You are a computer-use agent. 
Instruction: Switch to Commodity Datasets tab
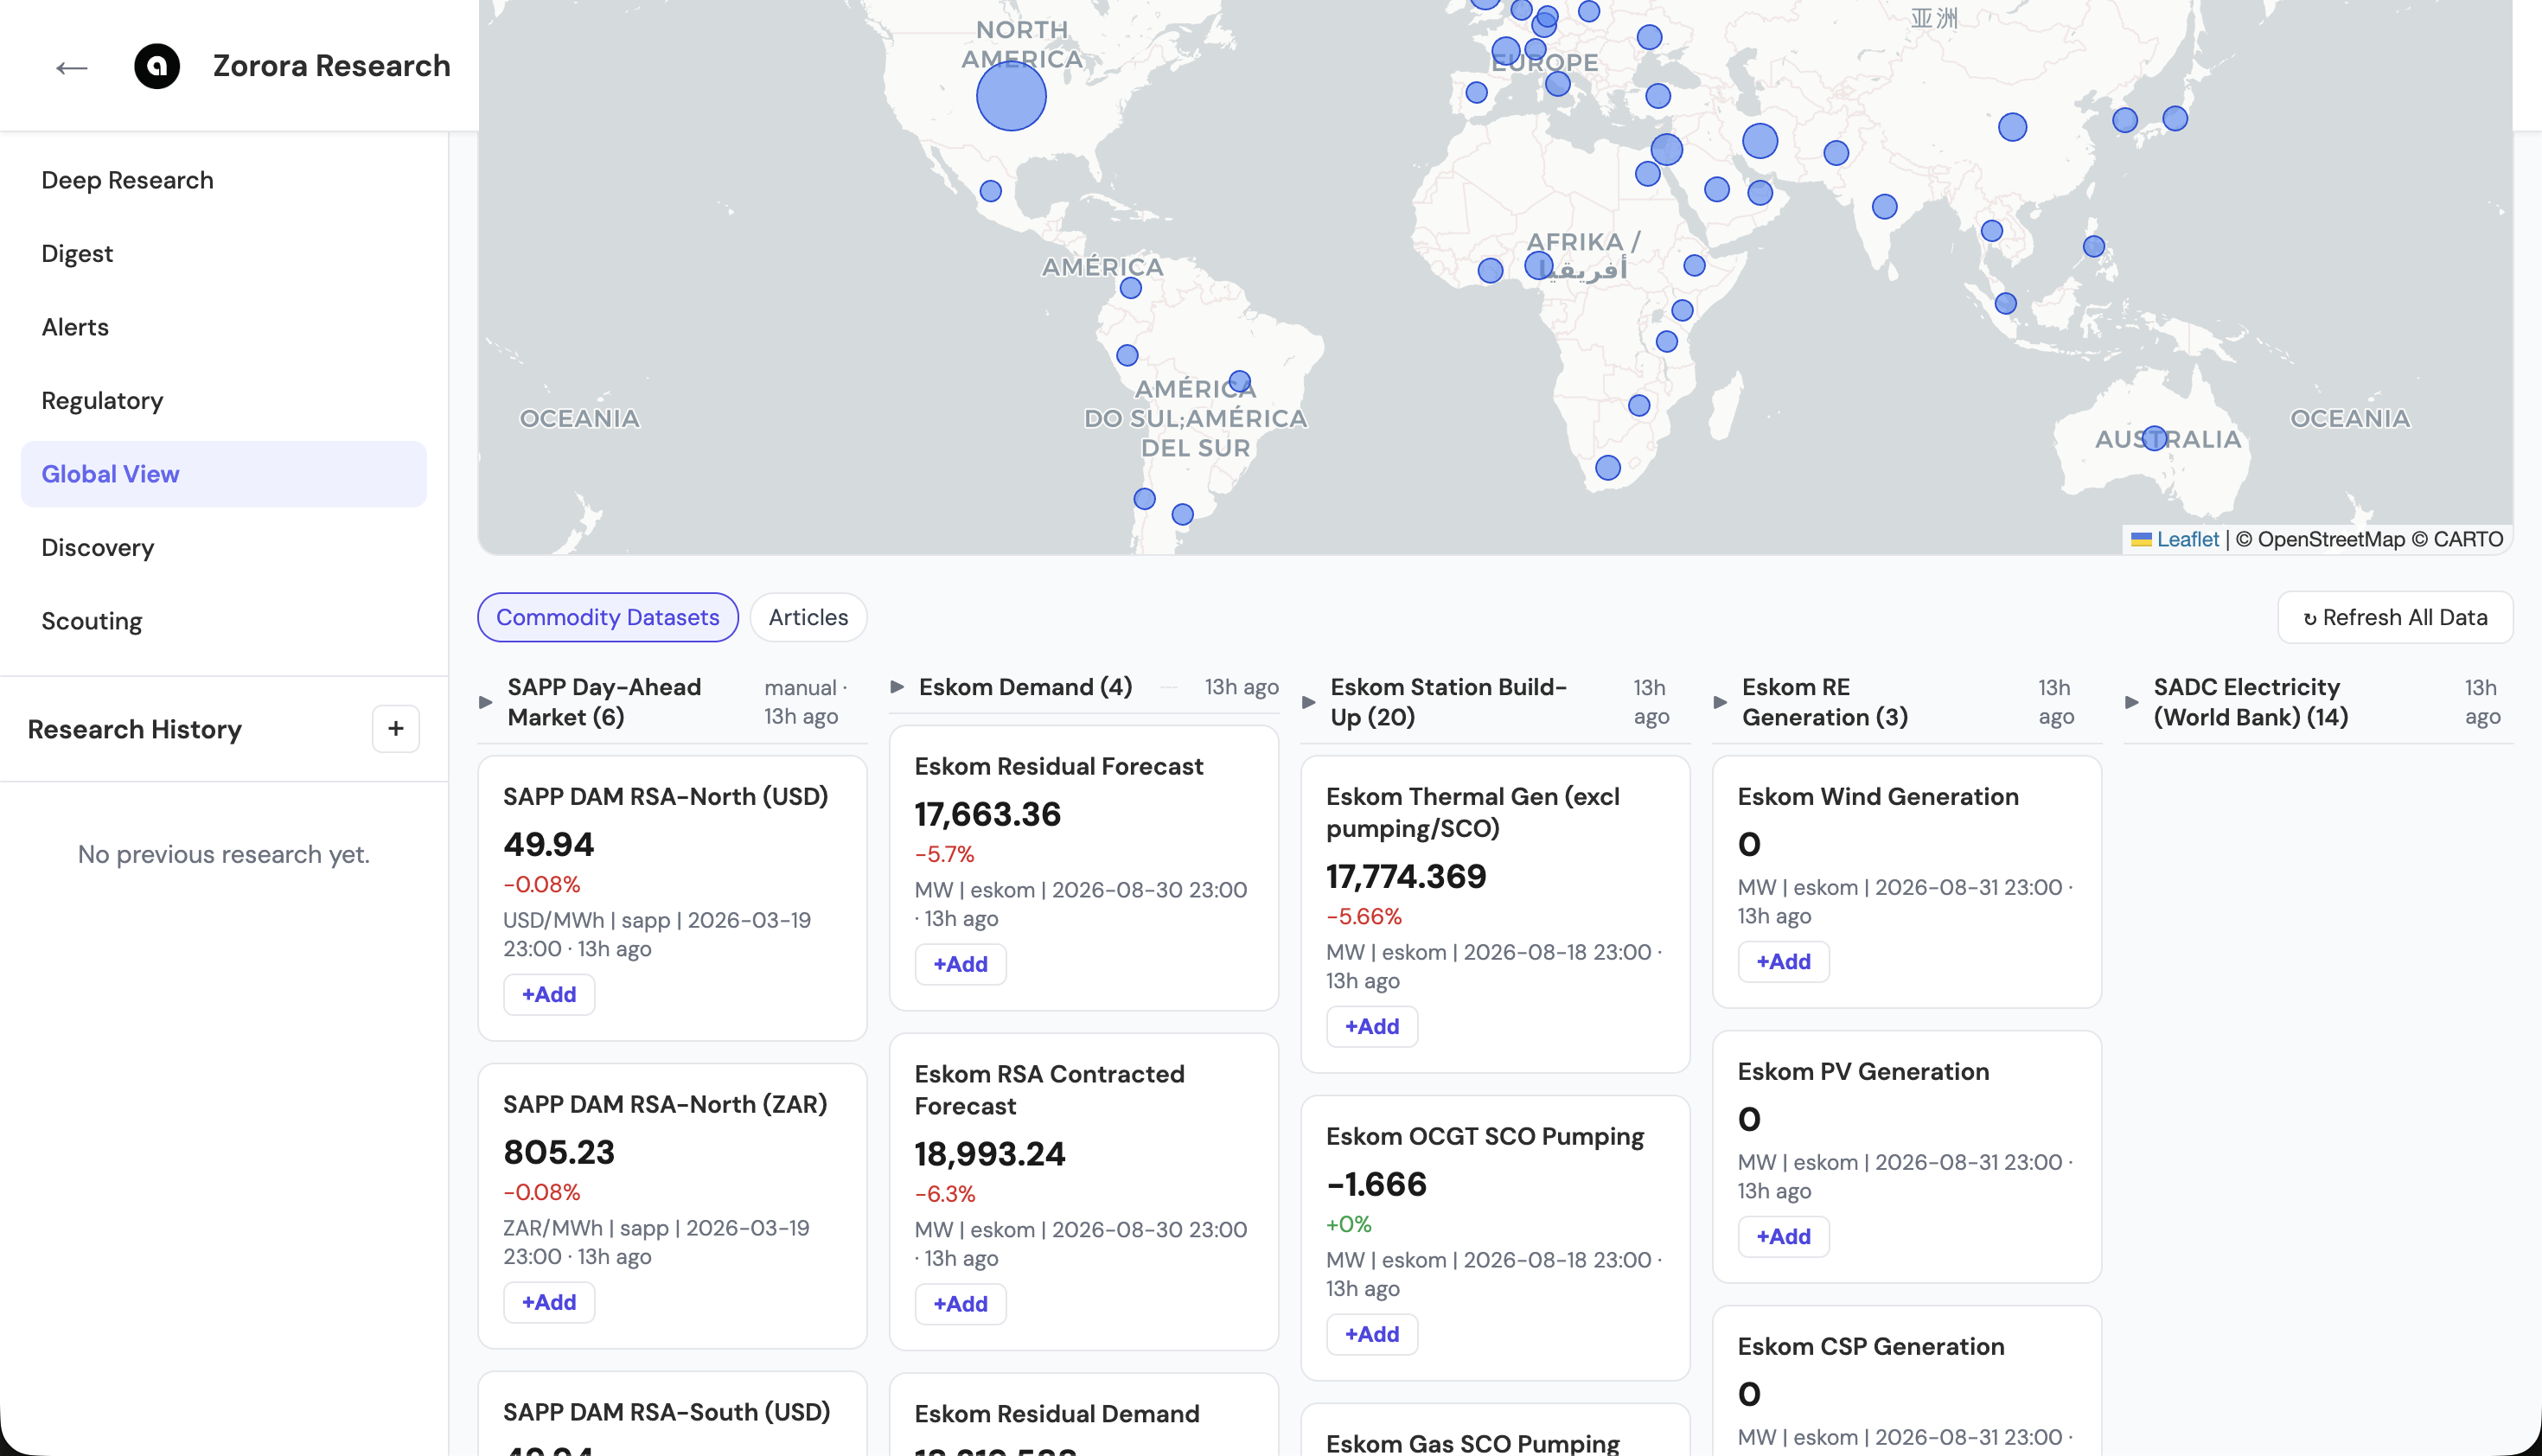pyautogui.click(x=608, y=617)
